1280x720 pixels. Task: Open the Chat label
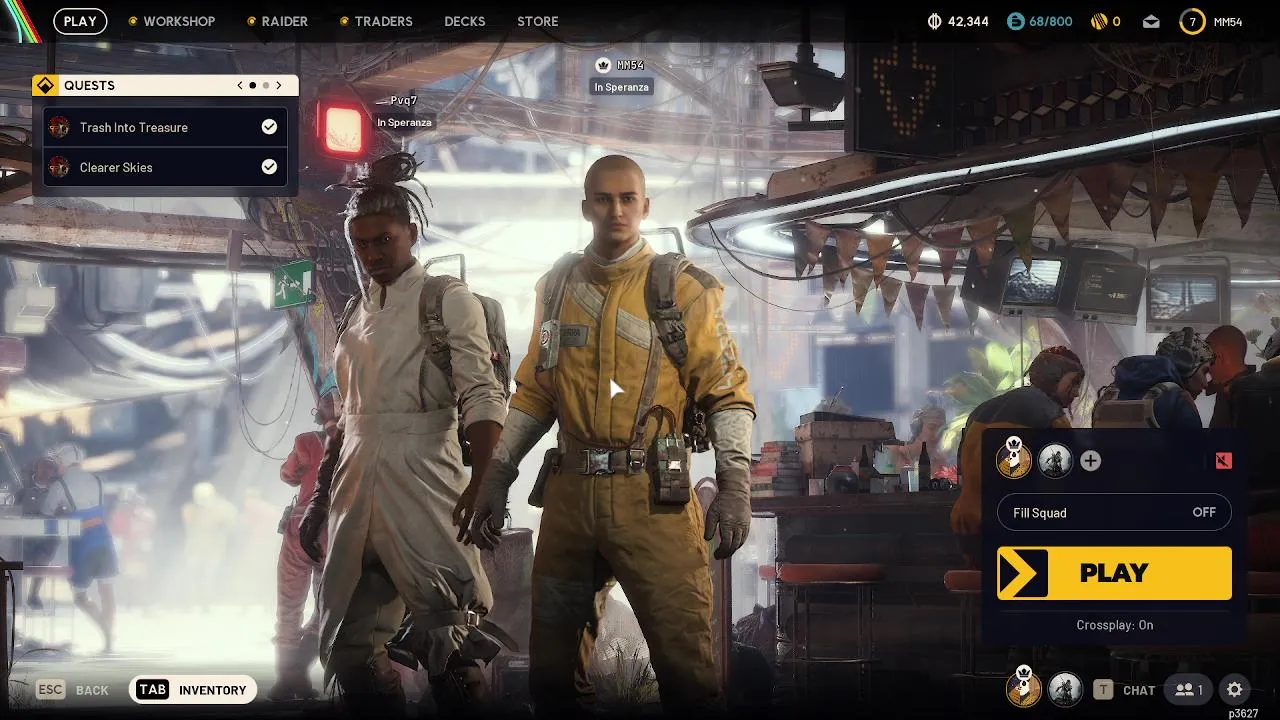pos(1139,690)
